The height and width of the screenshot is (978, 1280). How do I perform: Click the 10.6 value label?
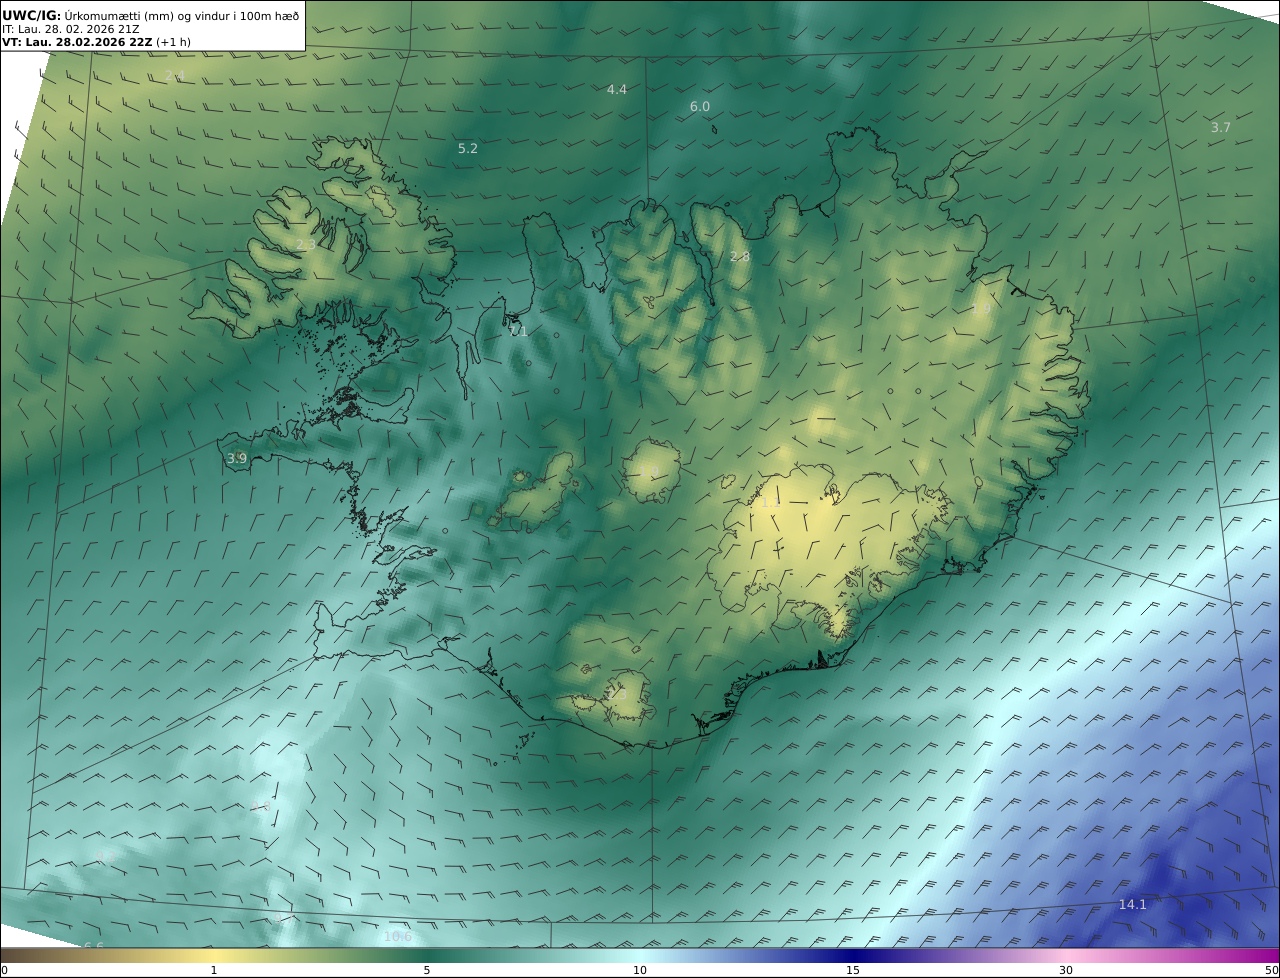click(x=397, y=937)
